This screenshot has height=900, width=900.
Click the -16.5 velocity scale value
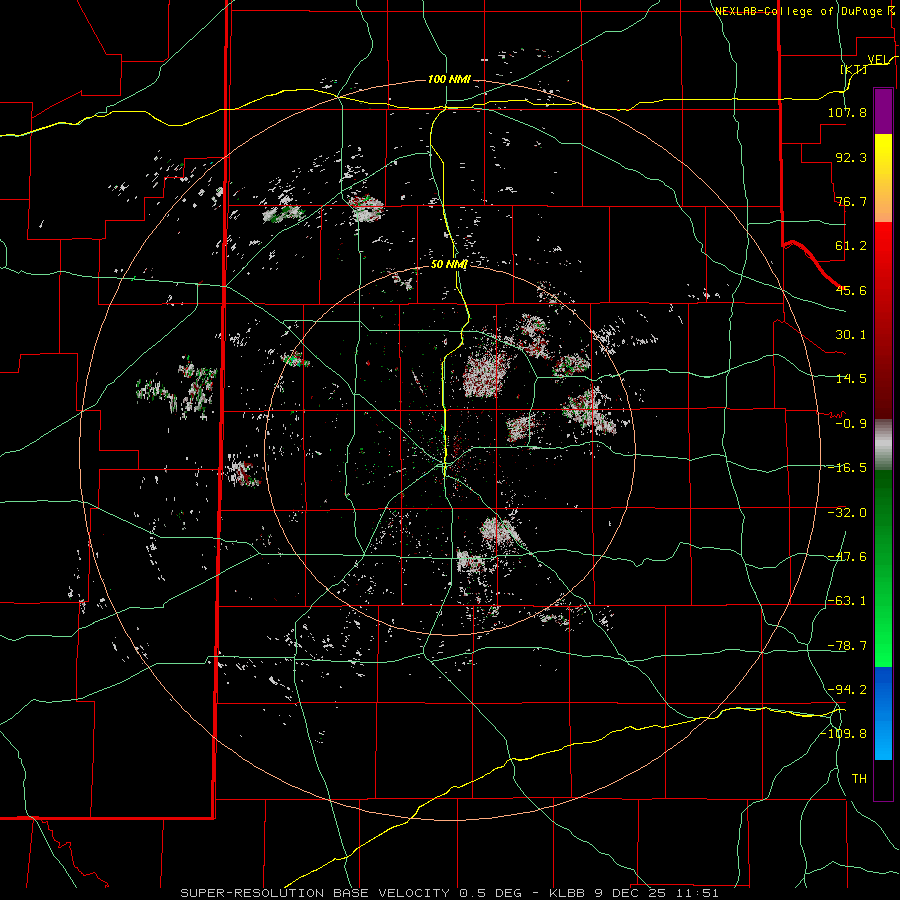pyautogui.click(x=847, y=468)
